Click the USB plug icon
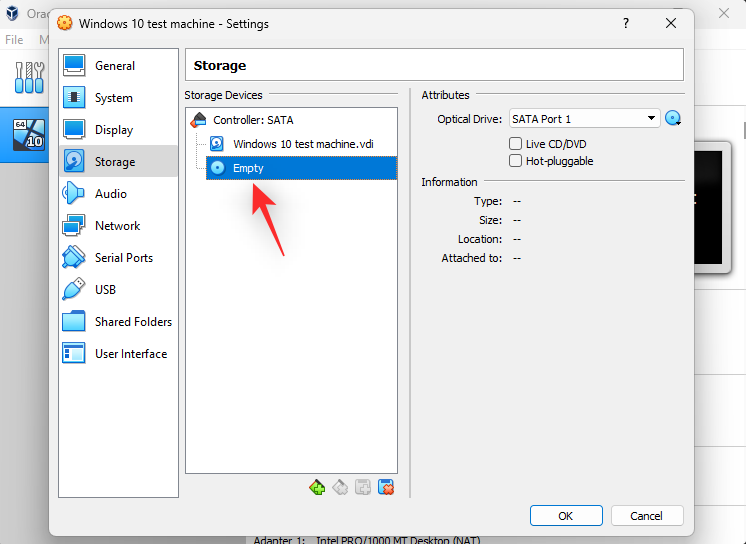The width and height of the screenshot is (746, 544). click(x=74, y=289)
